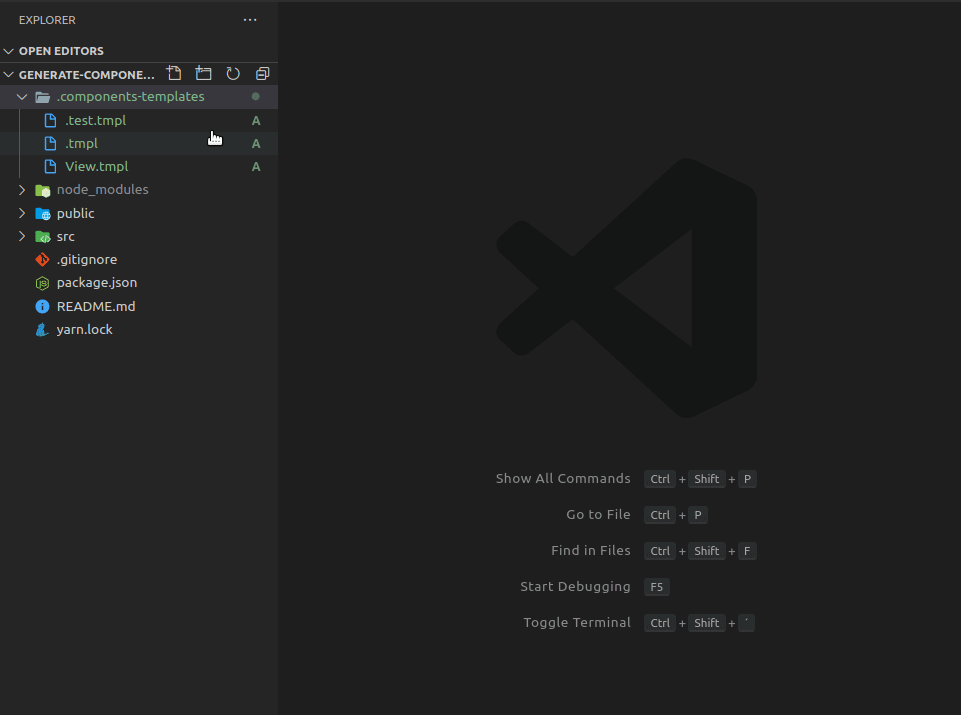Collapse the Open Editors section chevron
This screenshot has width=961, height=715.
[9, 51]
